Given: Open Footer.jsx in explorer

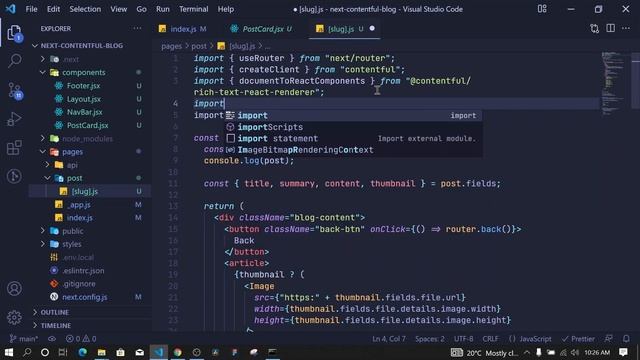Looking at the screenshot, I should click(83, 86).
